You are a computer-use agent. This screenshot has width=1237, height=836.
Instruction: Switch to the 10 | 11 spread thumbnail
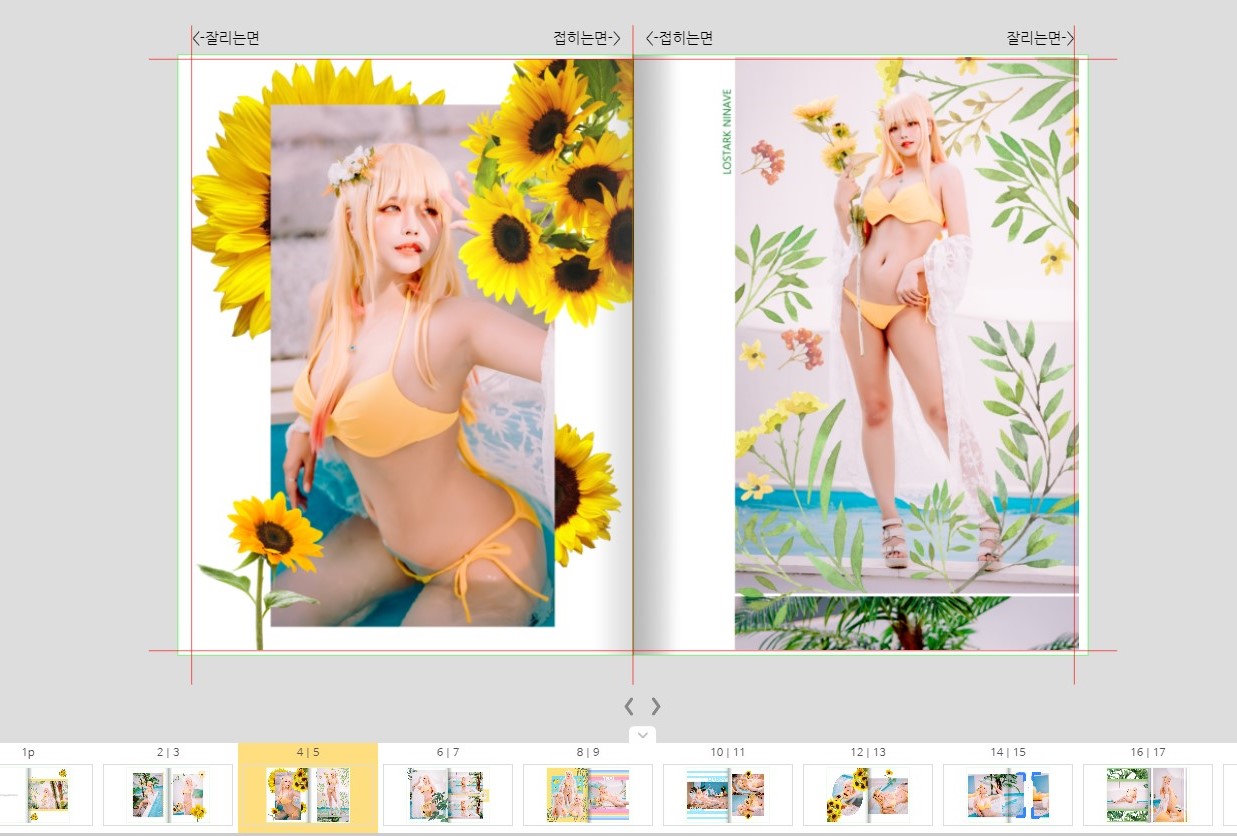(x=727, y=795)
